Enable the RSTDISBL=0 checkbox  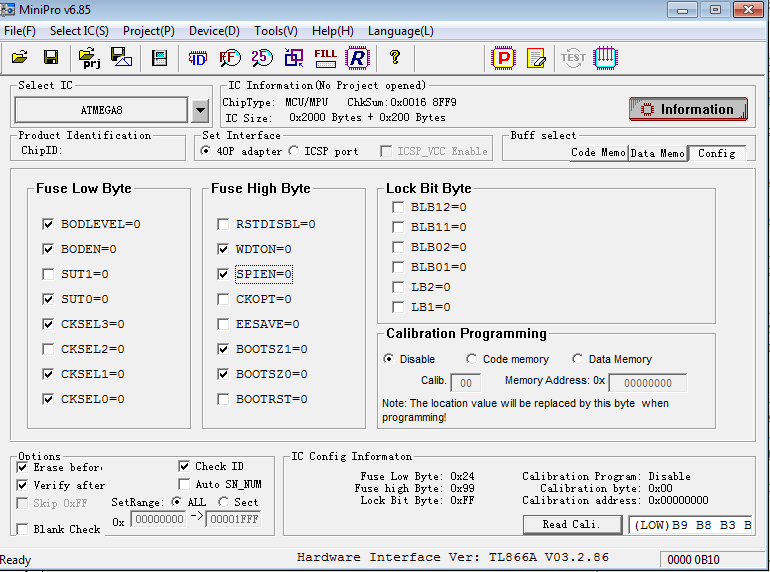pyautogui.click(x=223, y=224)
